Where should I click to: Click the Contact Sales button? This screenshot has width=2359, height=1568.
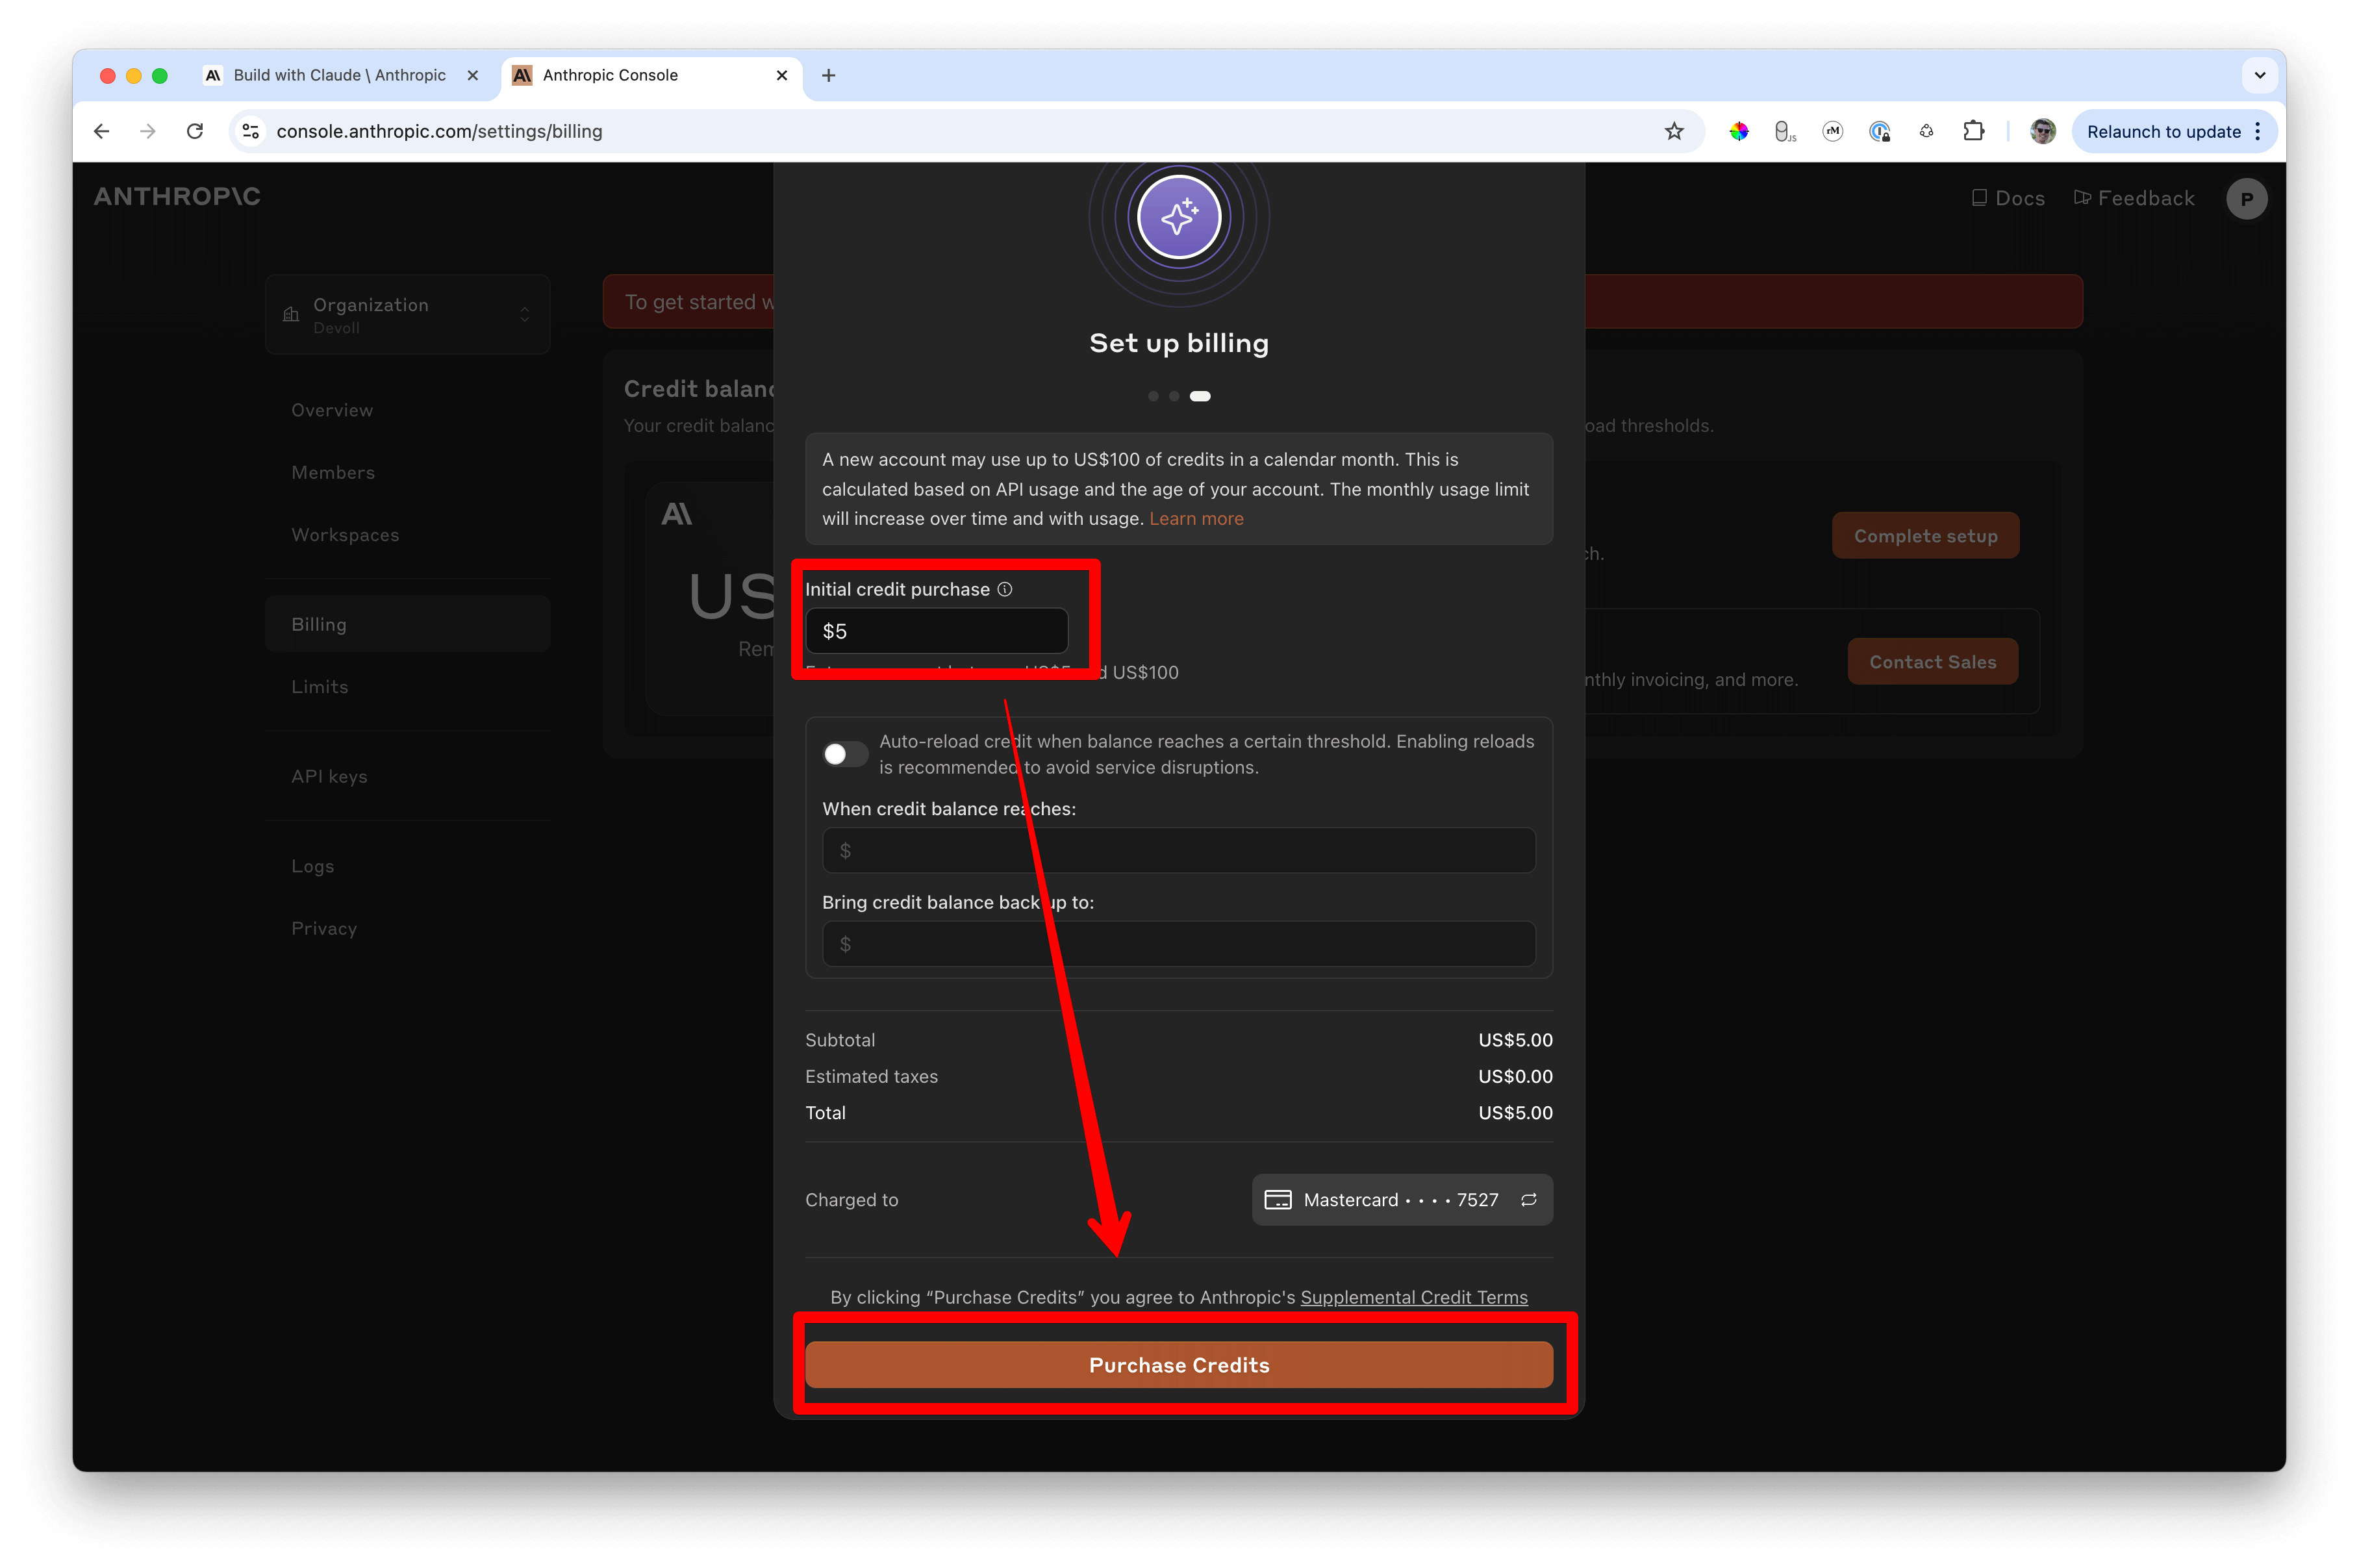pos(1932,662)
